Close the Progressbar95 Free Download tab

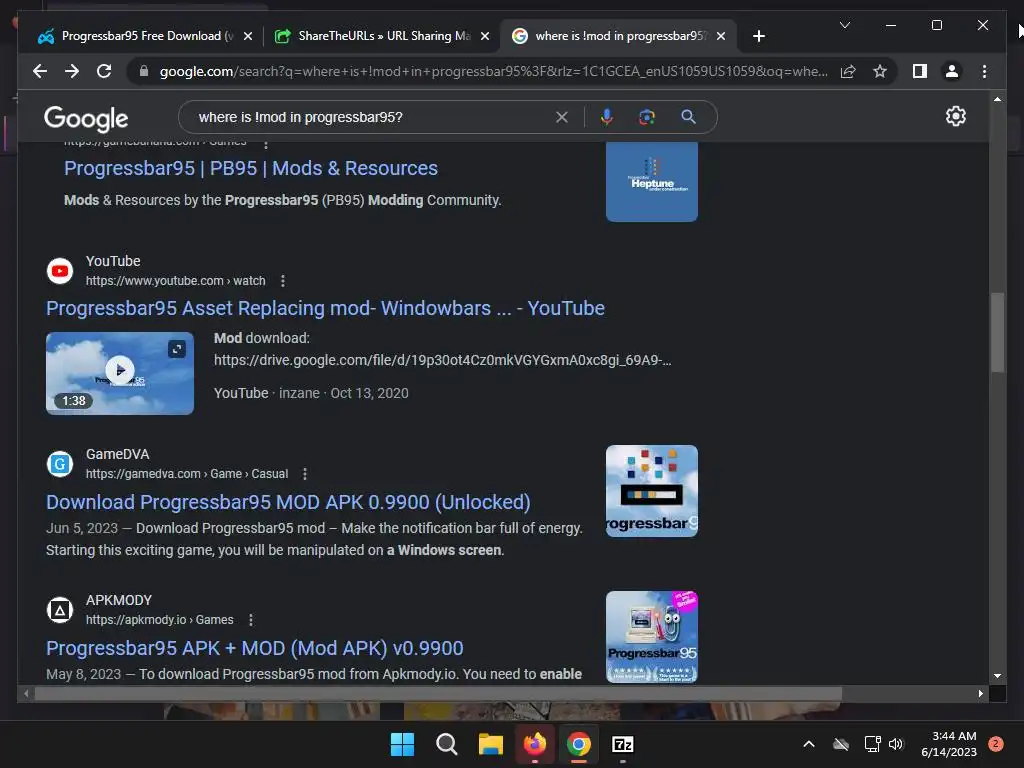248,36
